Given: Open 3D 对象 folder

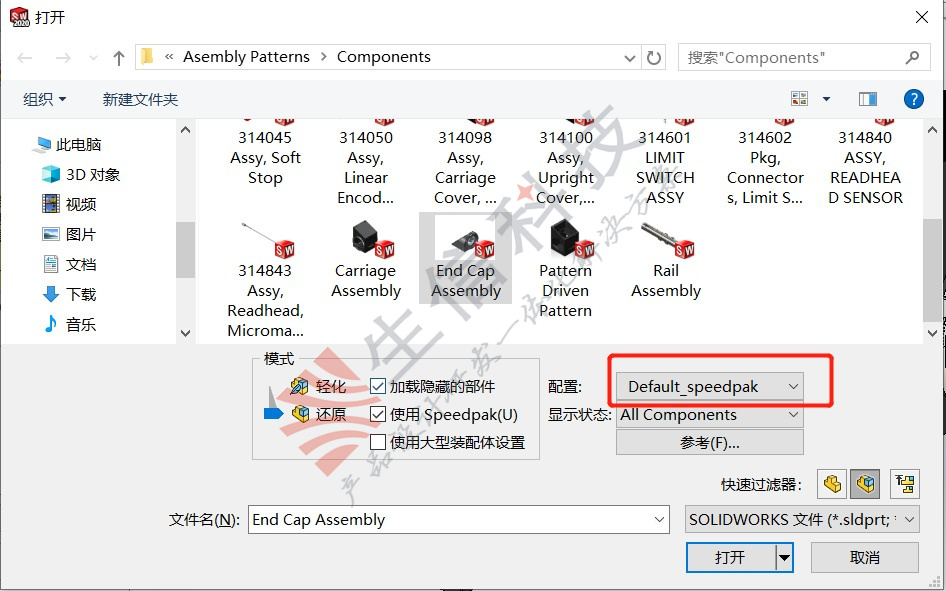Looking at the screenshot, I should 81,175.
